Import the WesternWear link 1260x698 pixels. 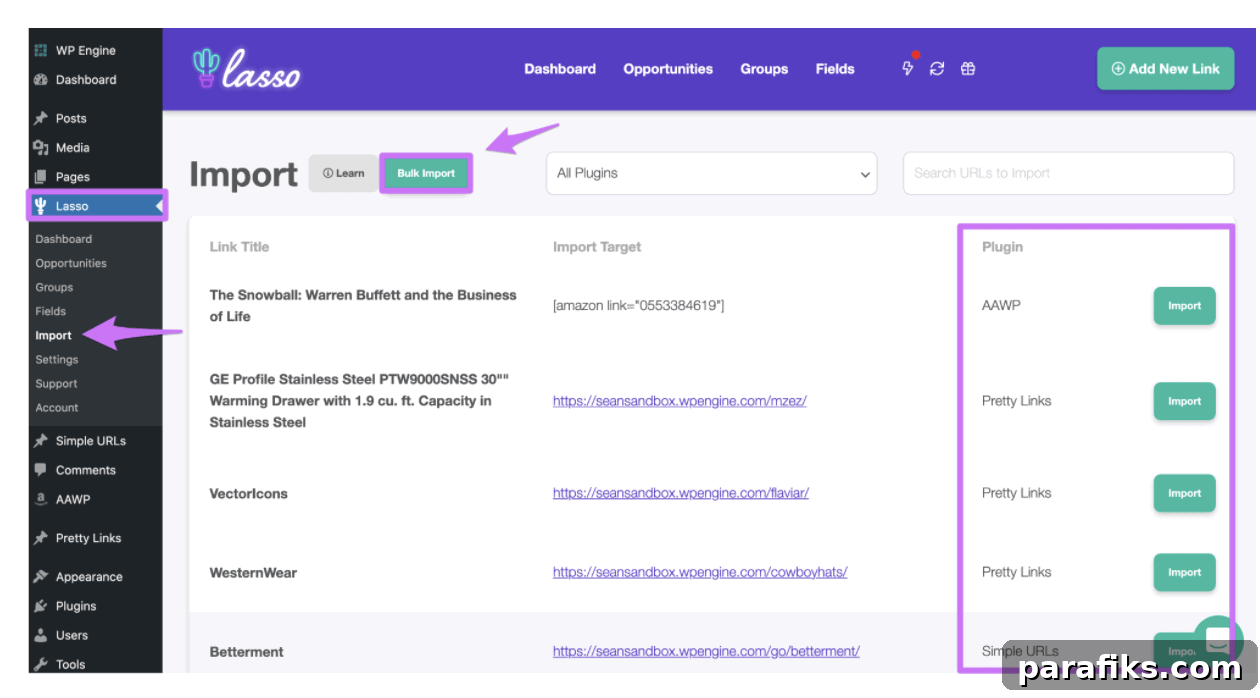coord(1185,572)
